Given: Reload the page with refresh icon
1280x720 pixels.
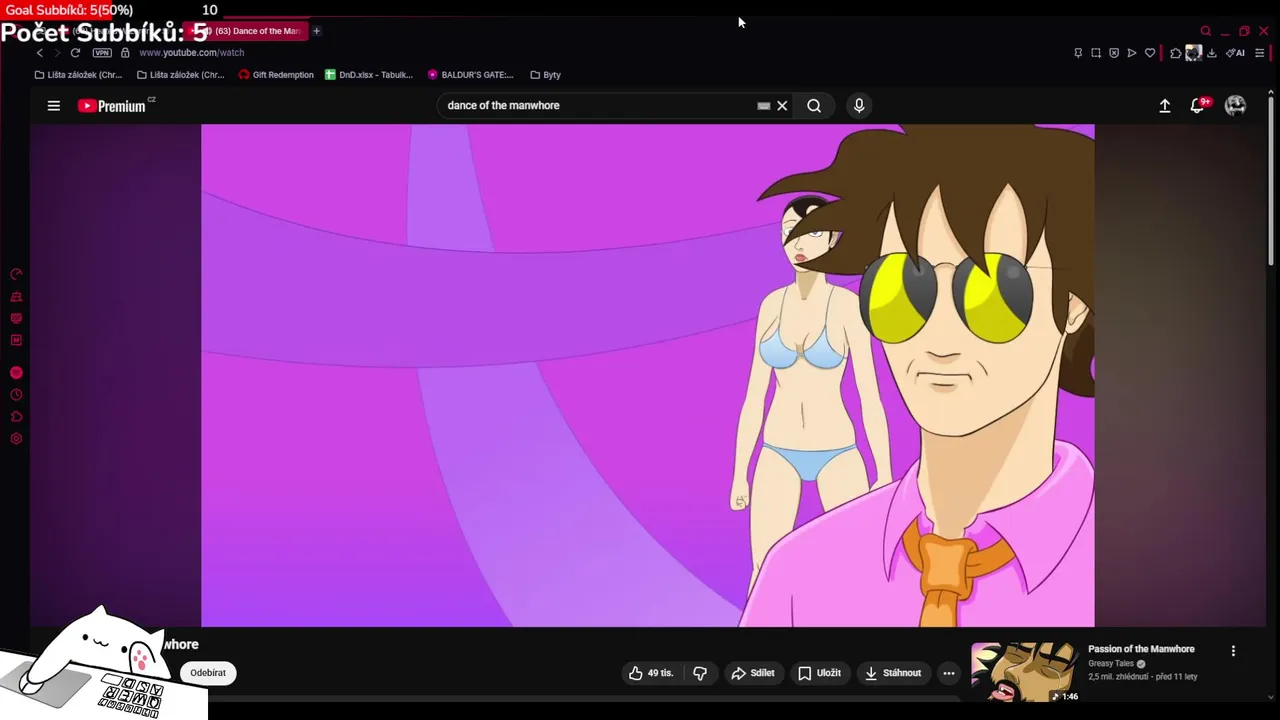Looking at the screenshot, I should 75,52.
